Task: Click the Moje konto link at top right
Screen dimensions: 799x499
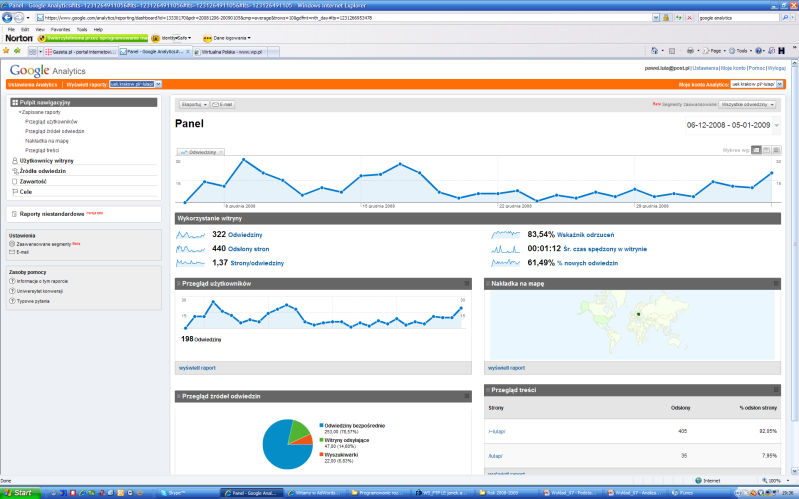Action: pos(733,68)
